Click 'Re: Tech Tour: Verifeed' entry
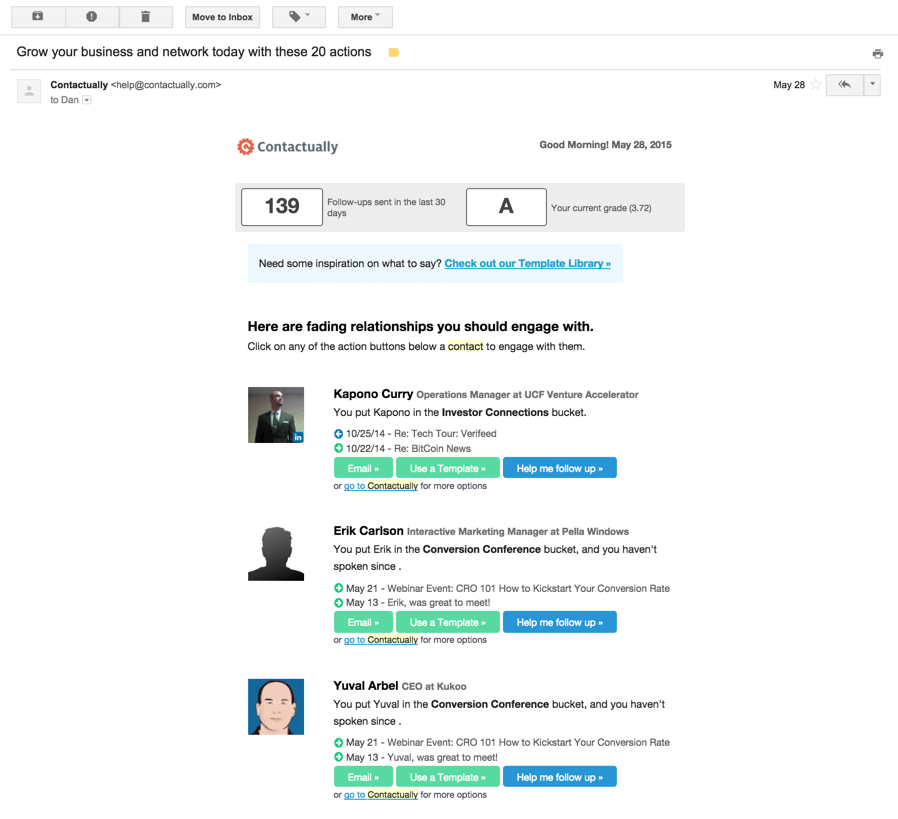 click(445, 434)
